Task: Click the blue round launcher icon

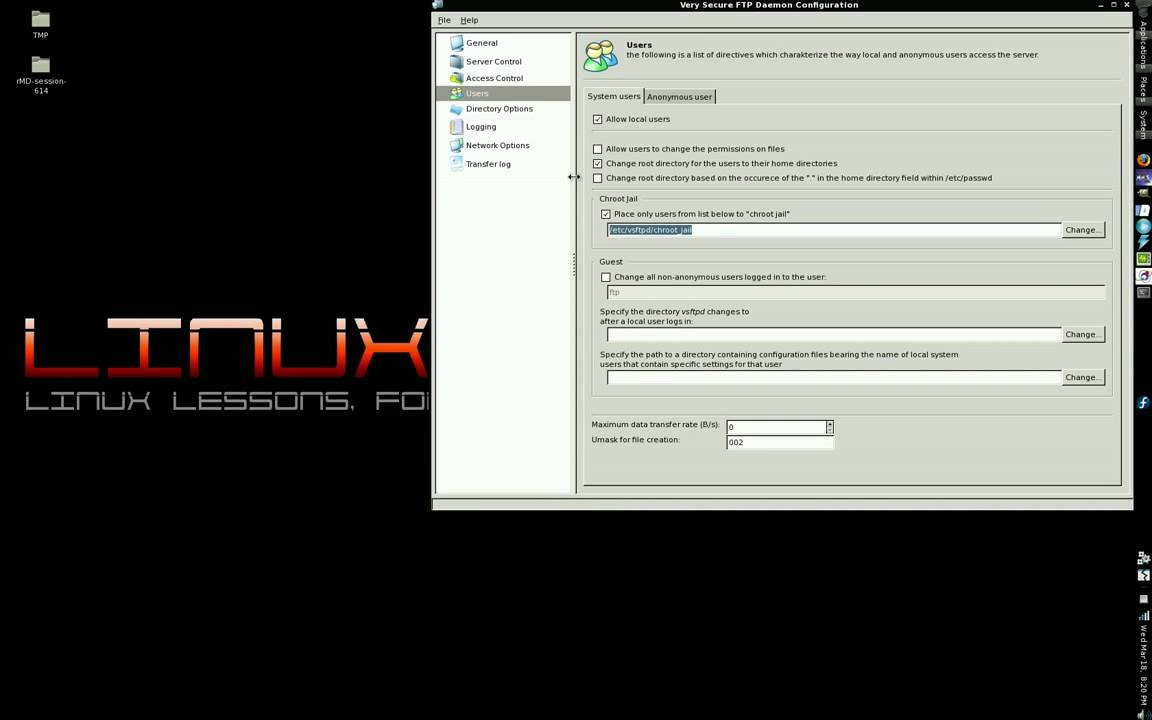Action: pos(1143,227)
